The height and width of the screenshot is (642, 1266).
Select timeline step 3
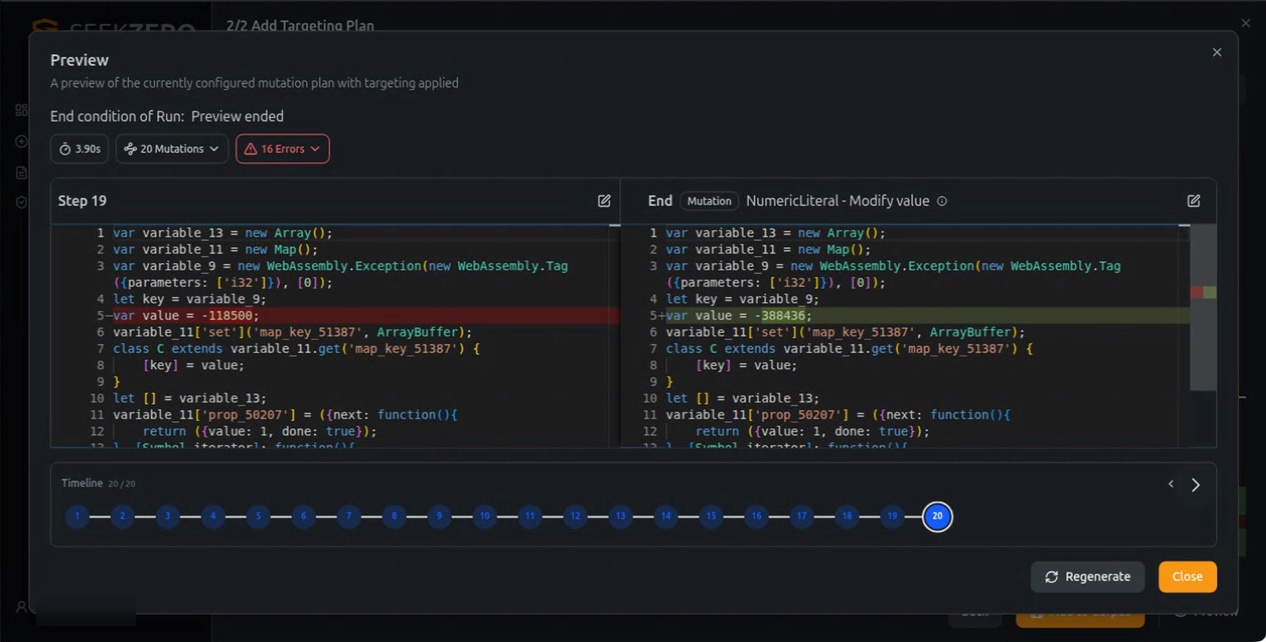tap(168, 517)
